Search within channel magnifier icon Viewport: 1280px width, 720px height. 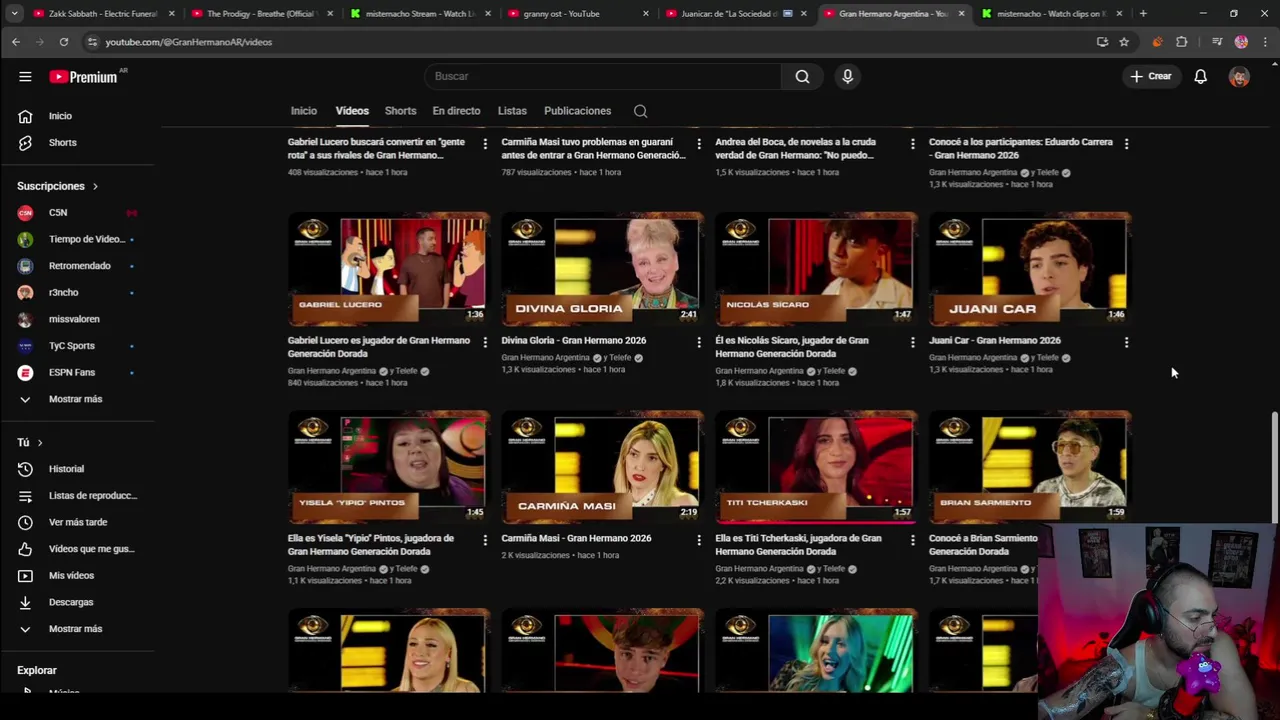coord(640,111)
